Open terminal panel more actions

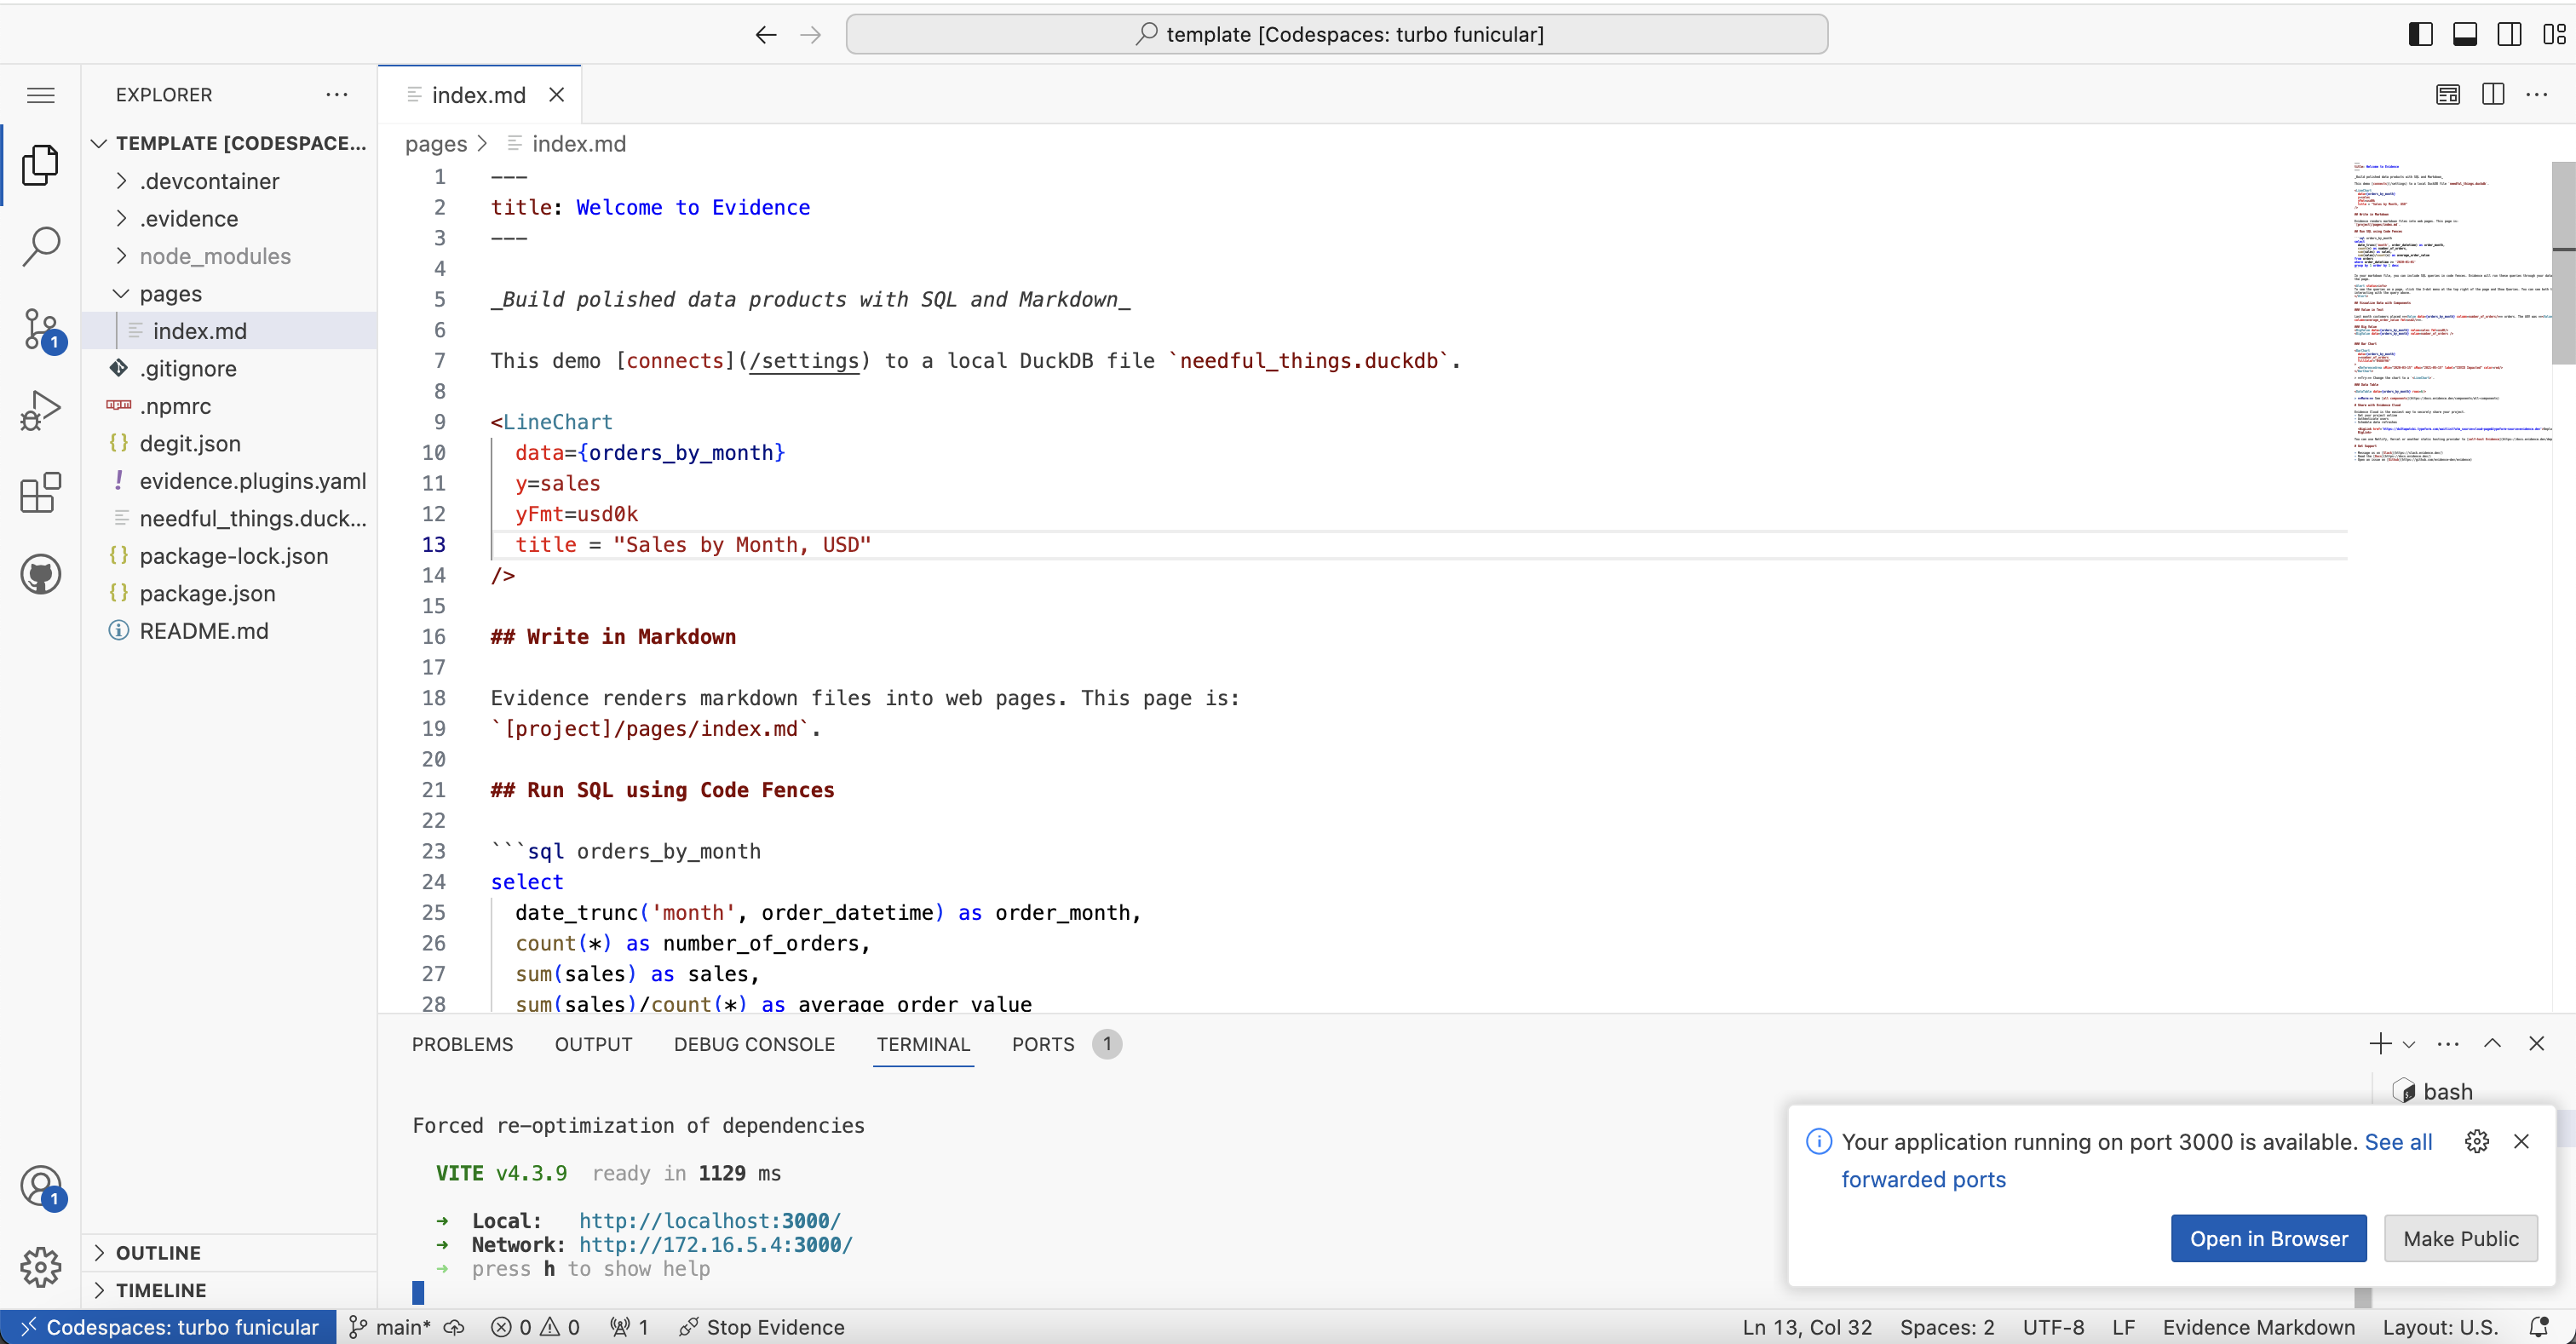pyautogui.click(x=2448, y=1044)
